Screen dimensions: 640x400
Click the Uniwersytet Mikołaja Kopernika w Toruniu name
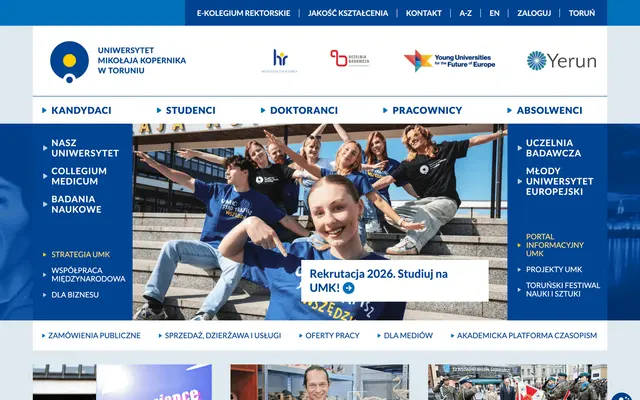click(x=142, y=60)
